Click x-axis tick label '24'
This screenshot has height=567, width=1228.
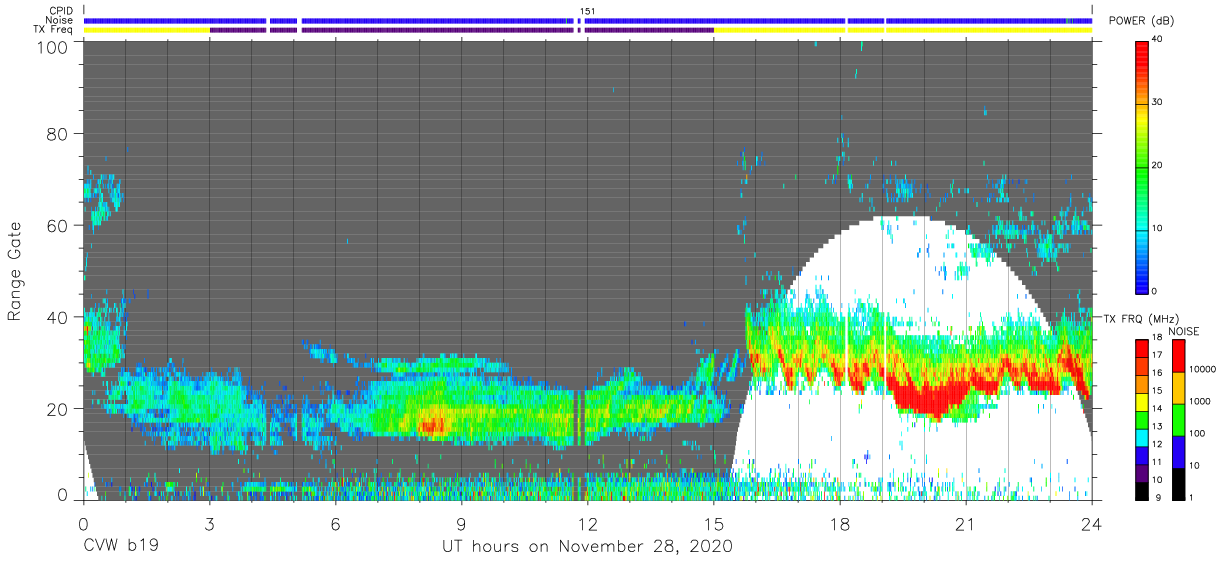coord(1092,524)
